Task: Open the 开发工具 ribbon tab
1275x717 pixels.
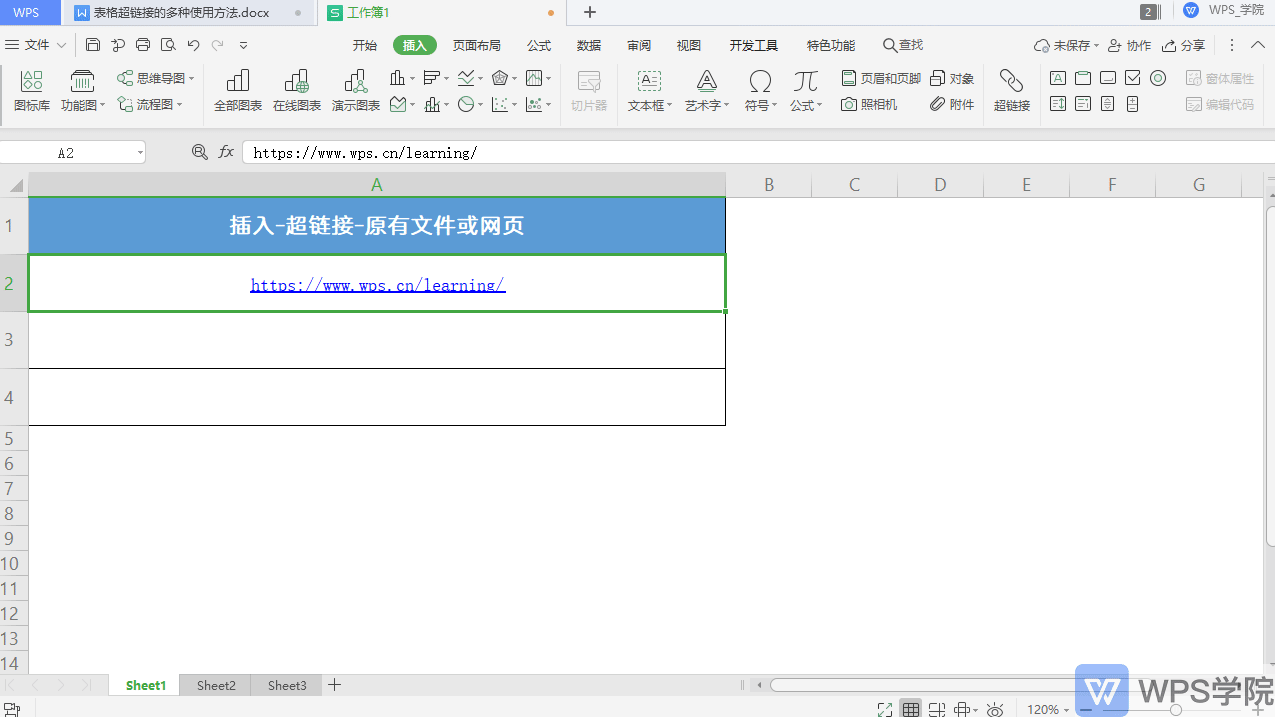Action: [x=754, y=45]
